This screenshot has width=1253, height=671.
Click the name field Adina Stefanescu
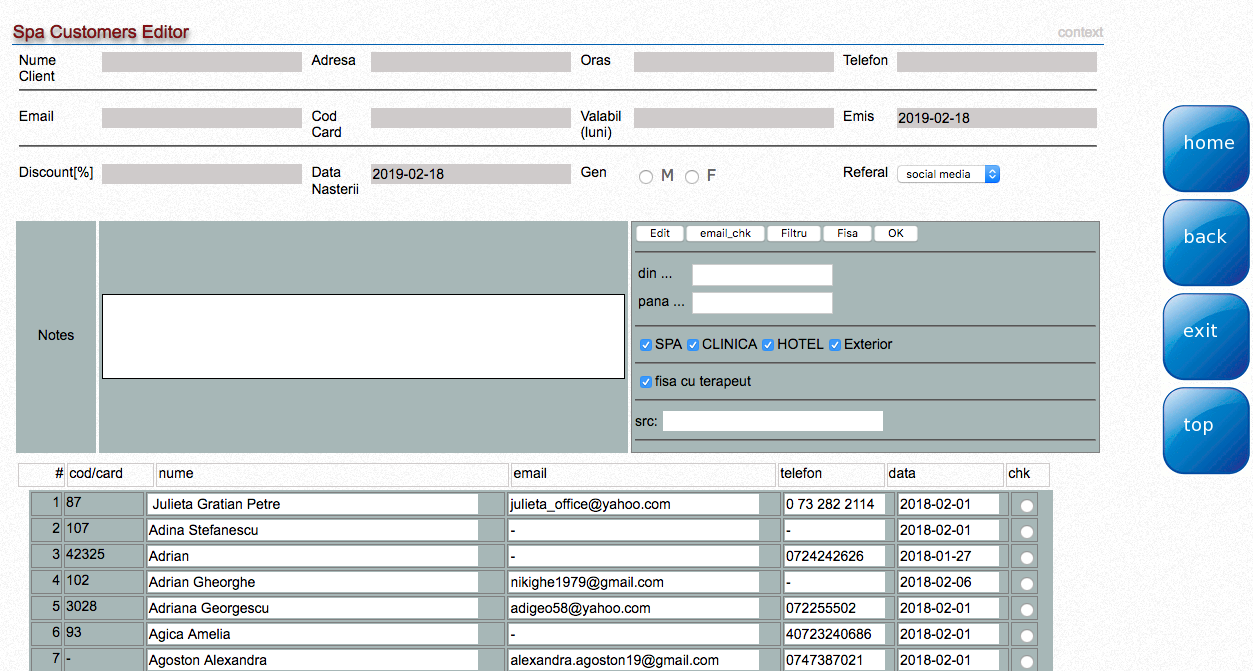pos(313,530)
